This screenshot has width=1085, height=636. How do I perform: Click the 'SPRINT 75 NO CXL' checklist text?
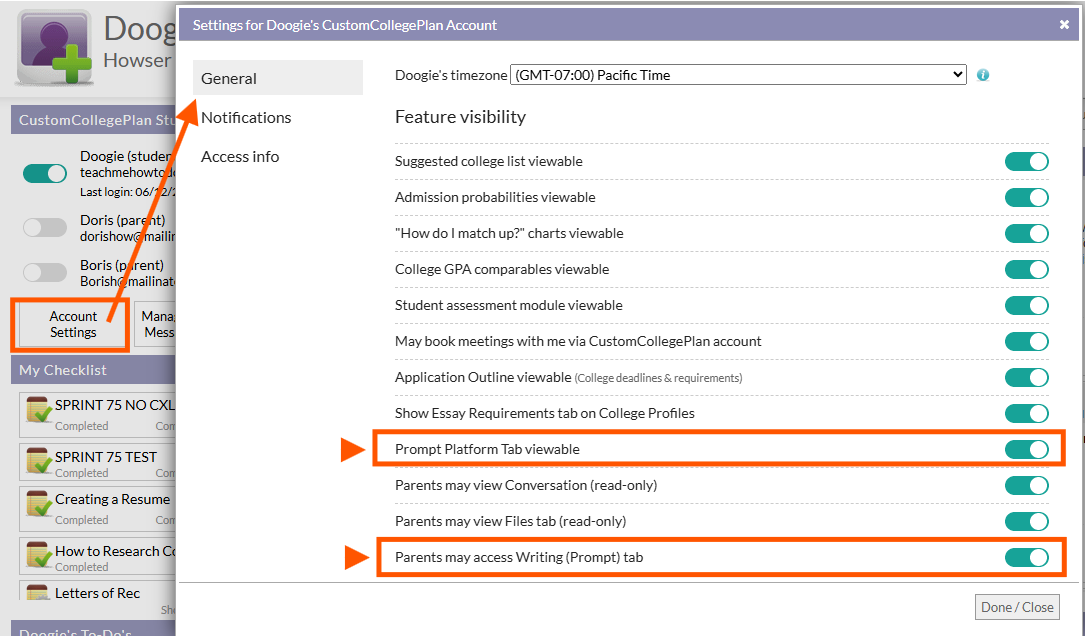[115, 405]
